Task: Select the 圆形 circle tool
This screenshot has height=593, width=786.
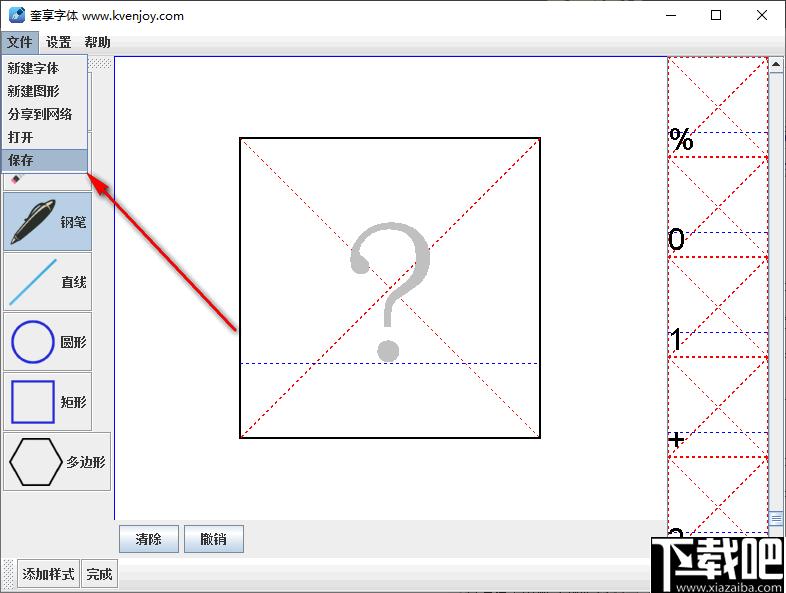Action: click(x=48, y=342)
